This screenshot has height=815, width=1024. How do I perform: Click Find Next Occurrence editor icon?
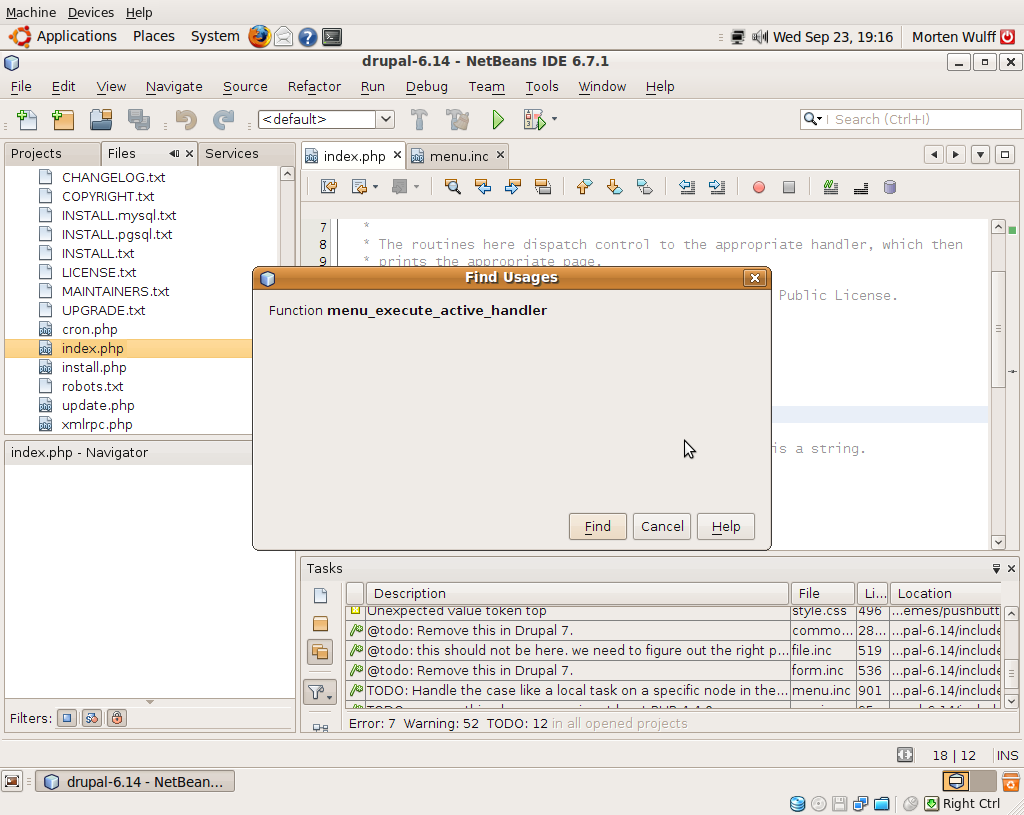pyautogui.click(x=513, y=187)
